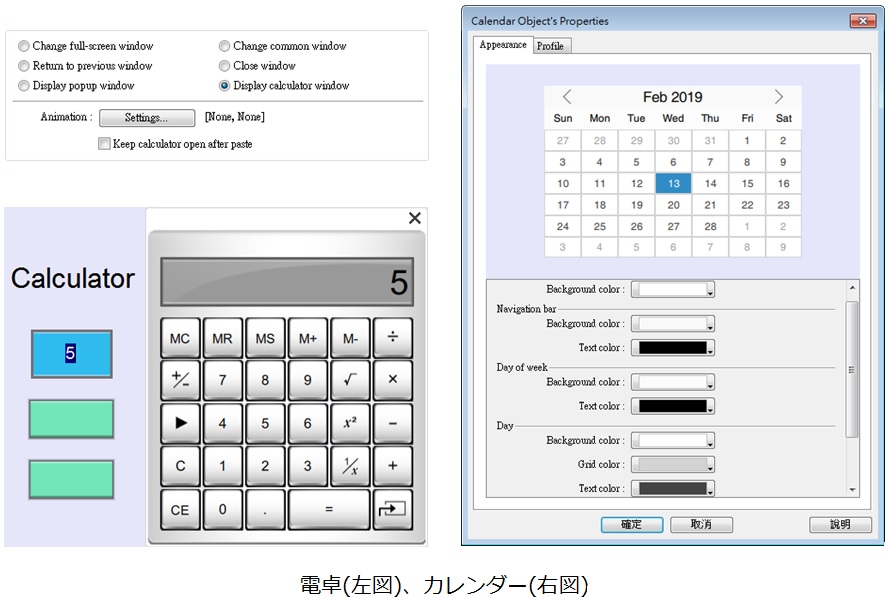Click the square root calculator key
This screenshot has width=889, height=598.
point(350,380)
